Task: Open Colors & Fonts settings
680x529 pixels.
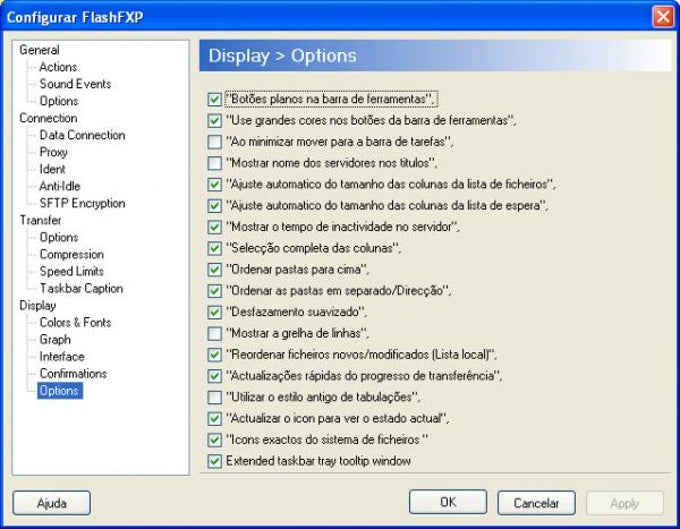Action: tap(75, 322)
